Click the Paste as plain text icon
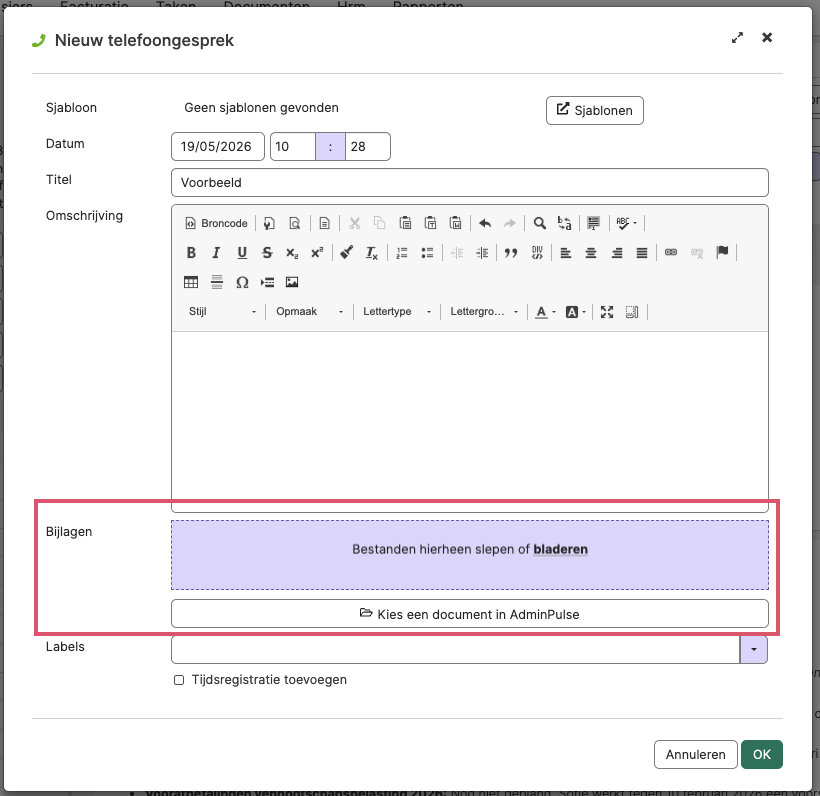The image size is (820, 796). [430, 223]
